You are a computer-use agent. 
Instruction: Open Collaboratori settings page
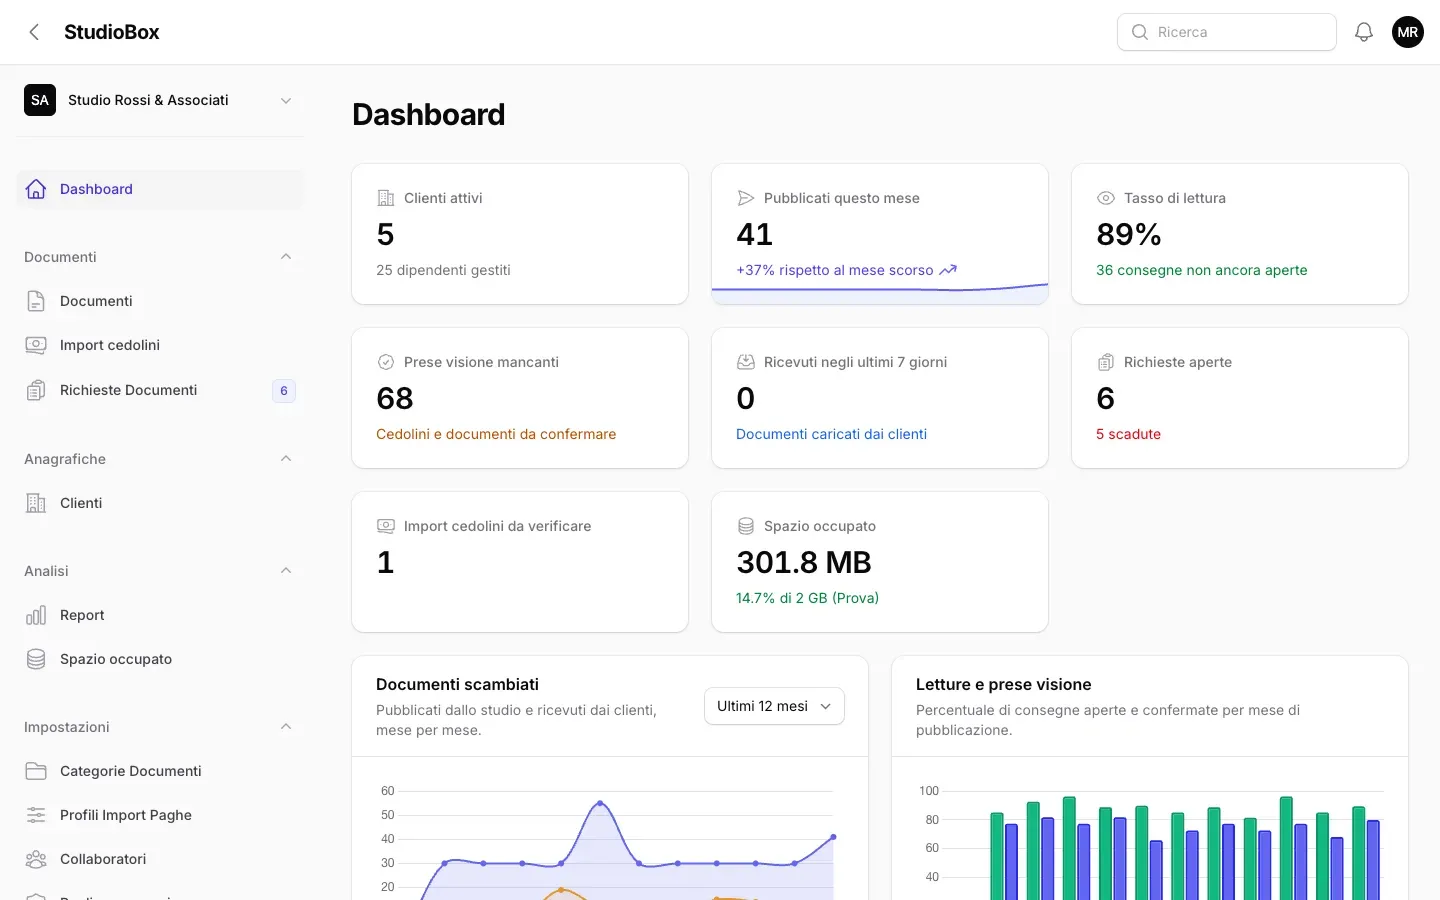[x=160, y=859]
